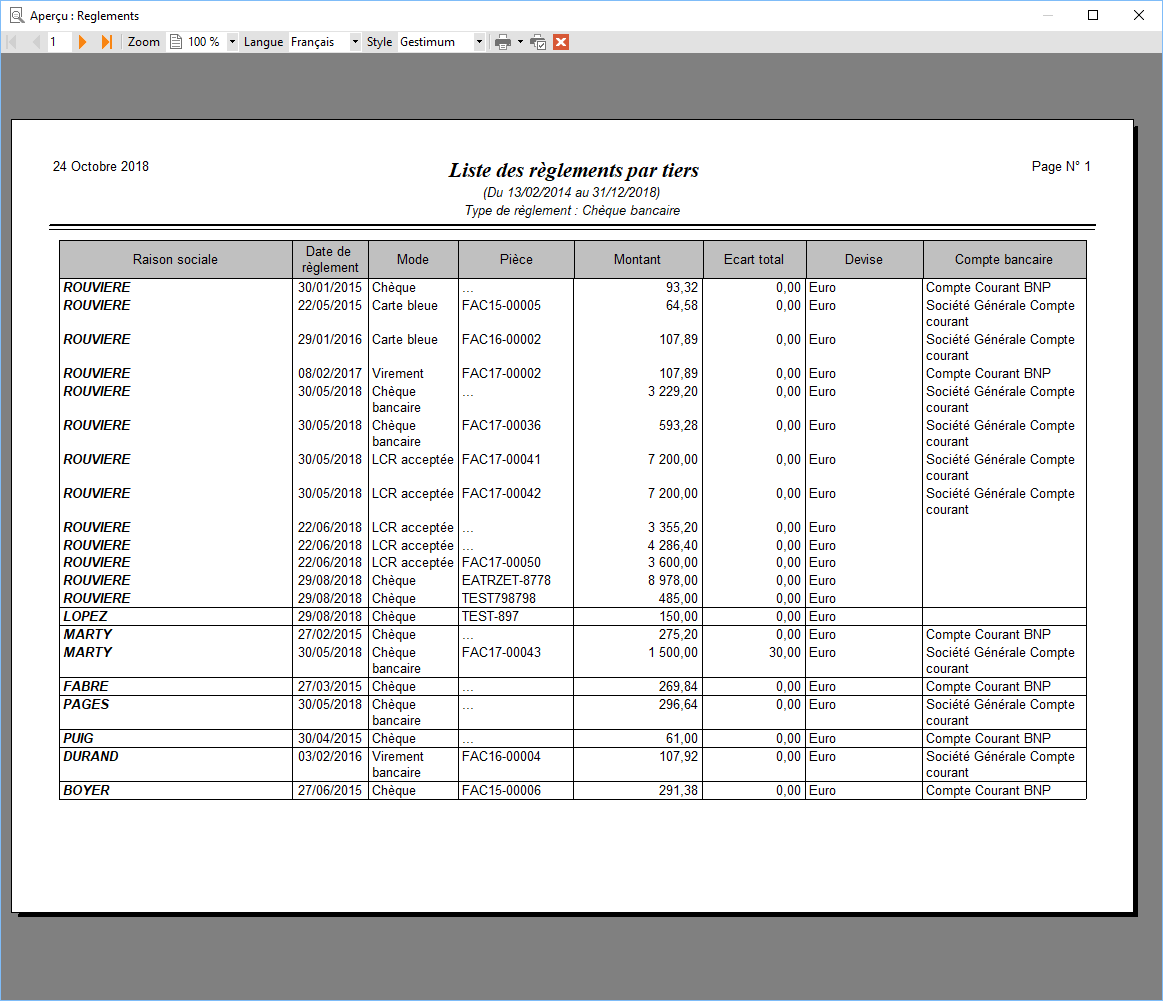Click the Montant column header
Screen dimensions: 1163x1001
638,260
